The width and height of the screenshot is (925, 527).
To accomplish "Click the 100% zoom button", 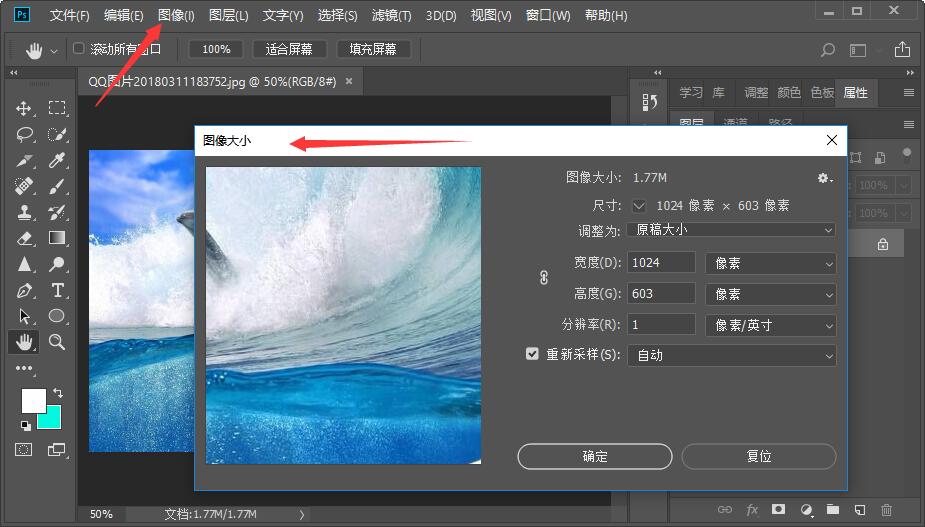I will click(216, 49).
